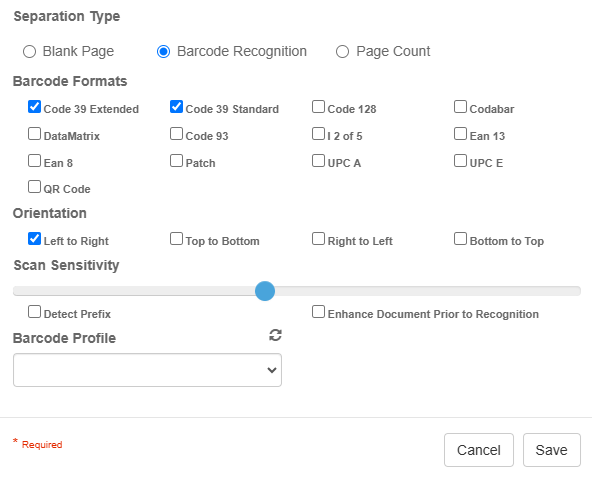Tick the UPC A checkbox
Viewport: 592px width, 478px height.
coord(318,160)
